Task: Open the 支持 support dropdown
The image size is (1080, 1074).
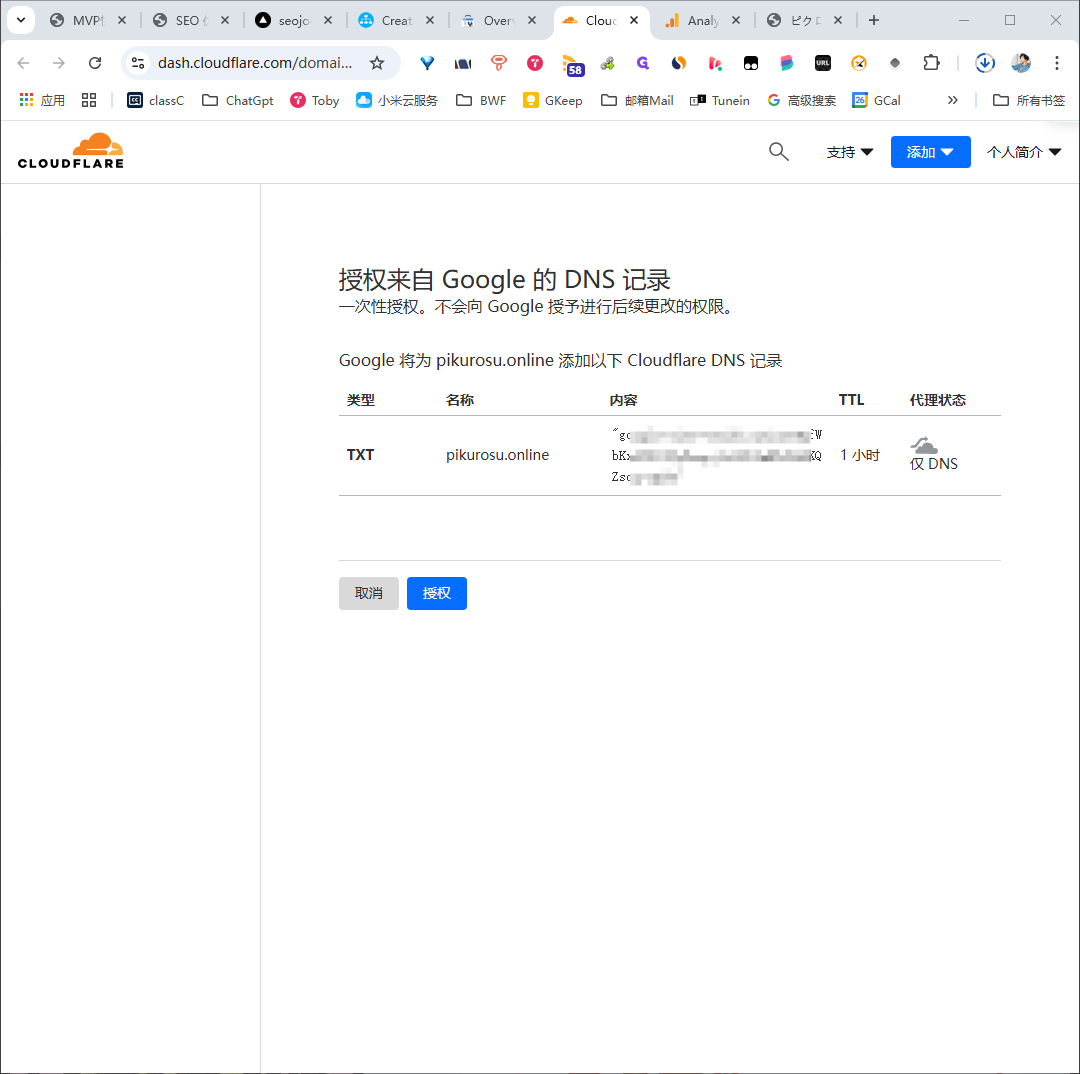Action: point(849,152)
